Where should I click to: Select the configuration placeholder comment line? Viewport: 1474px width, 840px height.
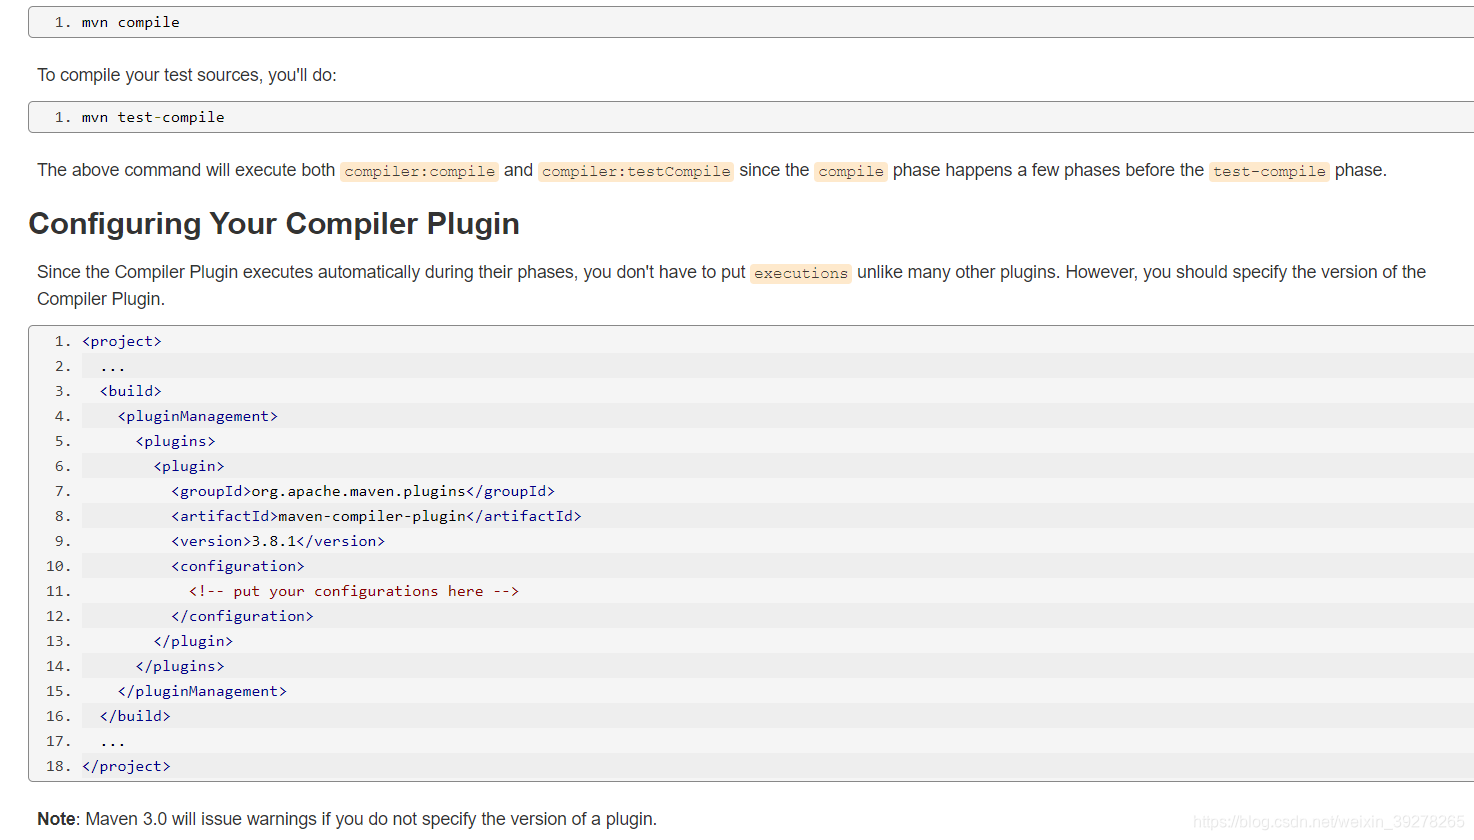[x=353, y=590]
